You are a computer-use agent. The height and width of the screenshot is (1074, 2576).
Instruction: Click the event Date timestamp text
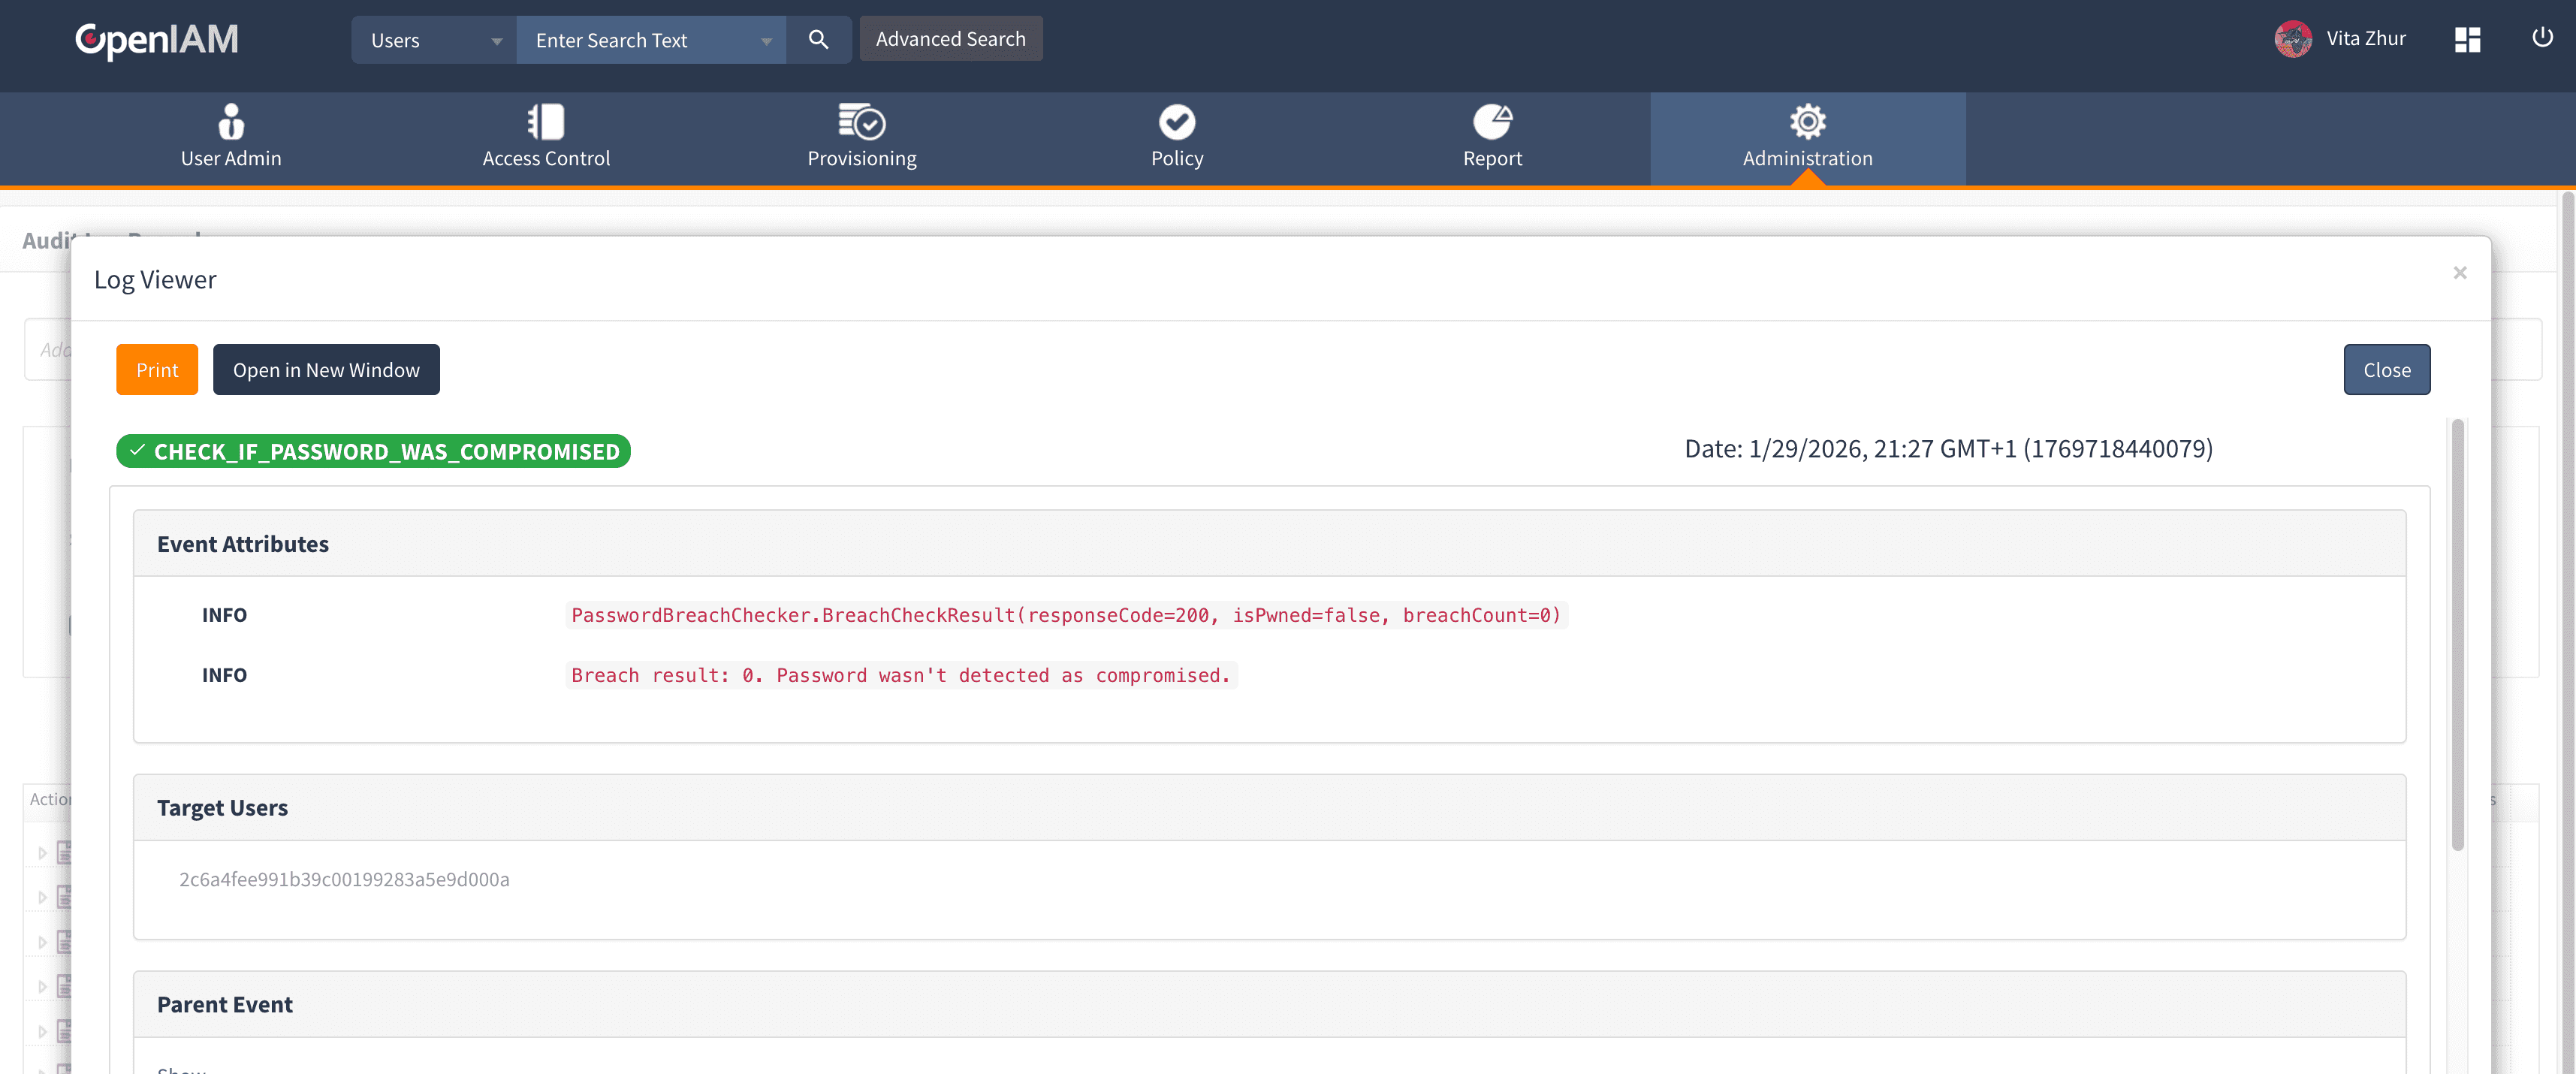coord(1948,449)
